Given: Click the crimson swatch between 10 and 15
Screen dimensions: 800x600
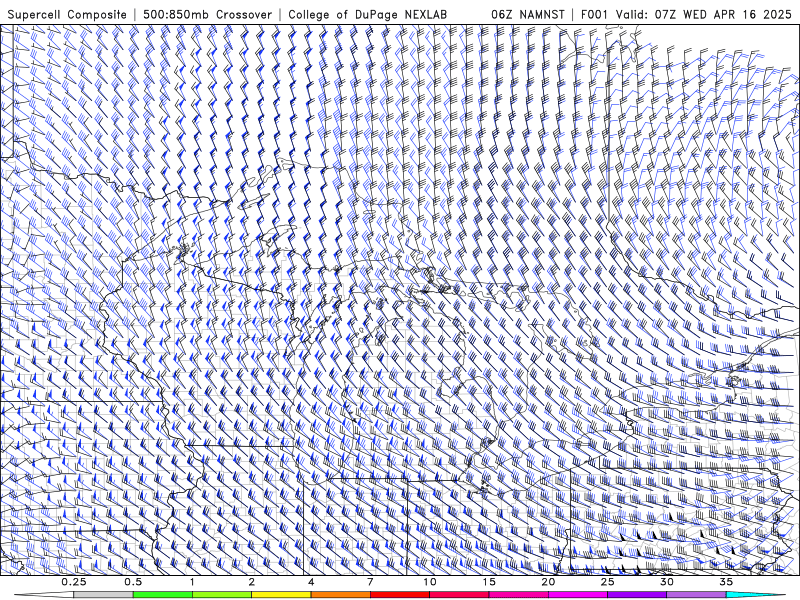Looking at the screenshot, I should point(459,595).
